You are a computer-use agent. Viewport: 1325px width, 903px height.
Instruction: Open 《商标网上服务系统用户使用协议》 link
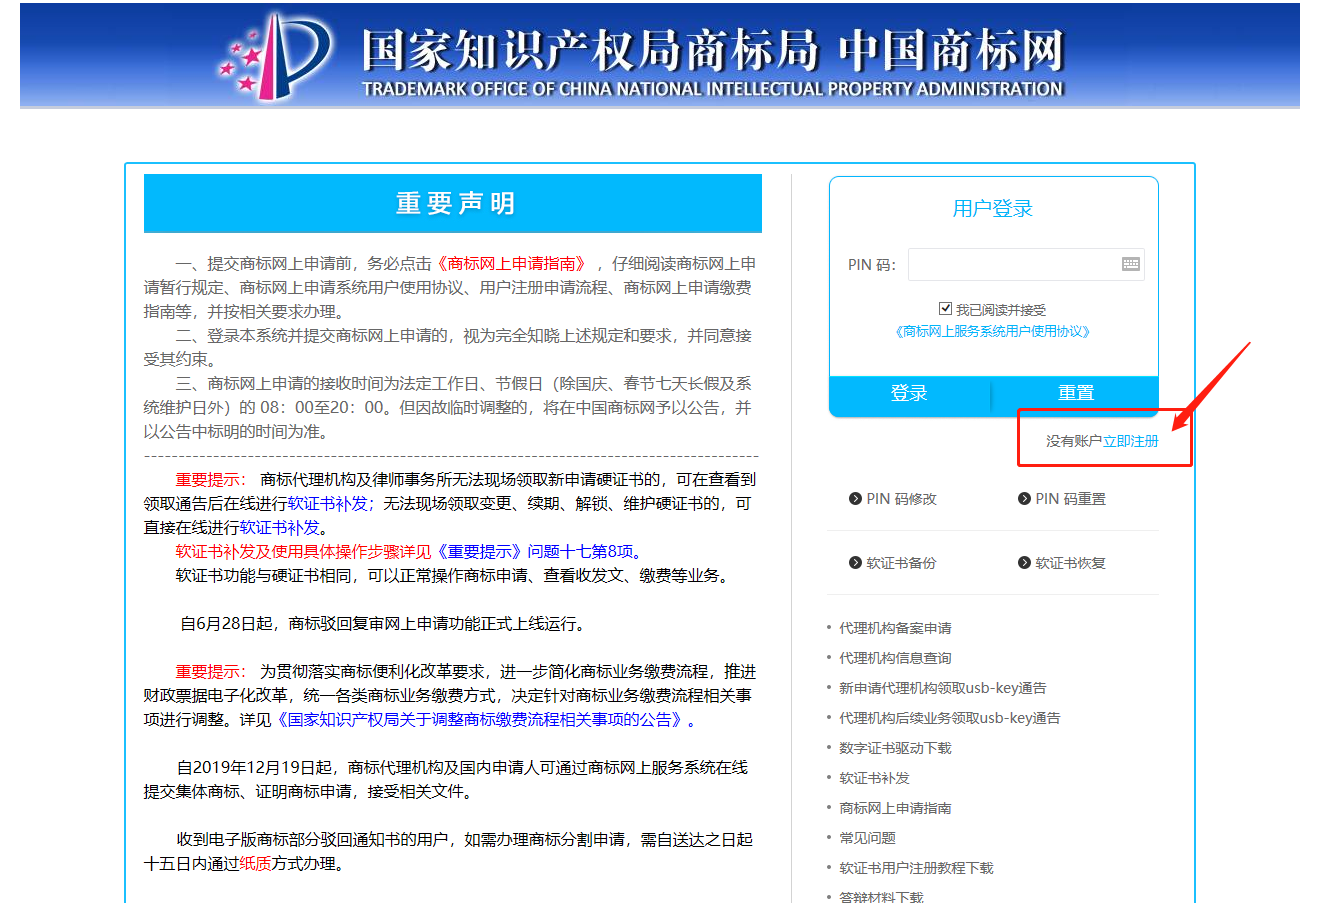(992, 332)
